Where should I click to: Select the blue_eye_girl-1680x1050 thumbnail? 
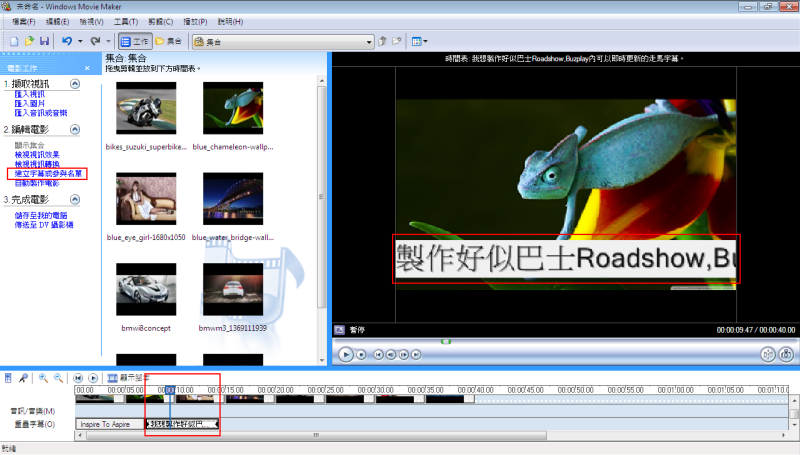[146, 198]
